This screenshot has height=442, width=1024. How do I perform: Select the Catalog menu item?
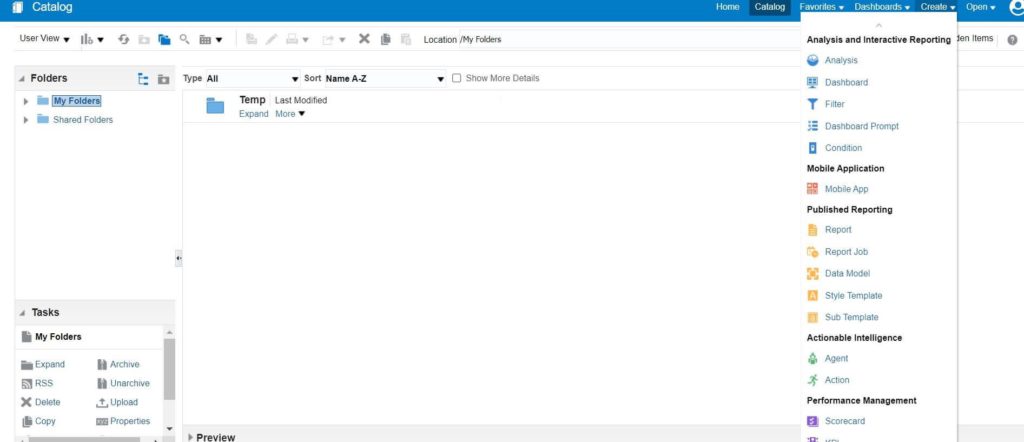(769, 7)
